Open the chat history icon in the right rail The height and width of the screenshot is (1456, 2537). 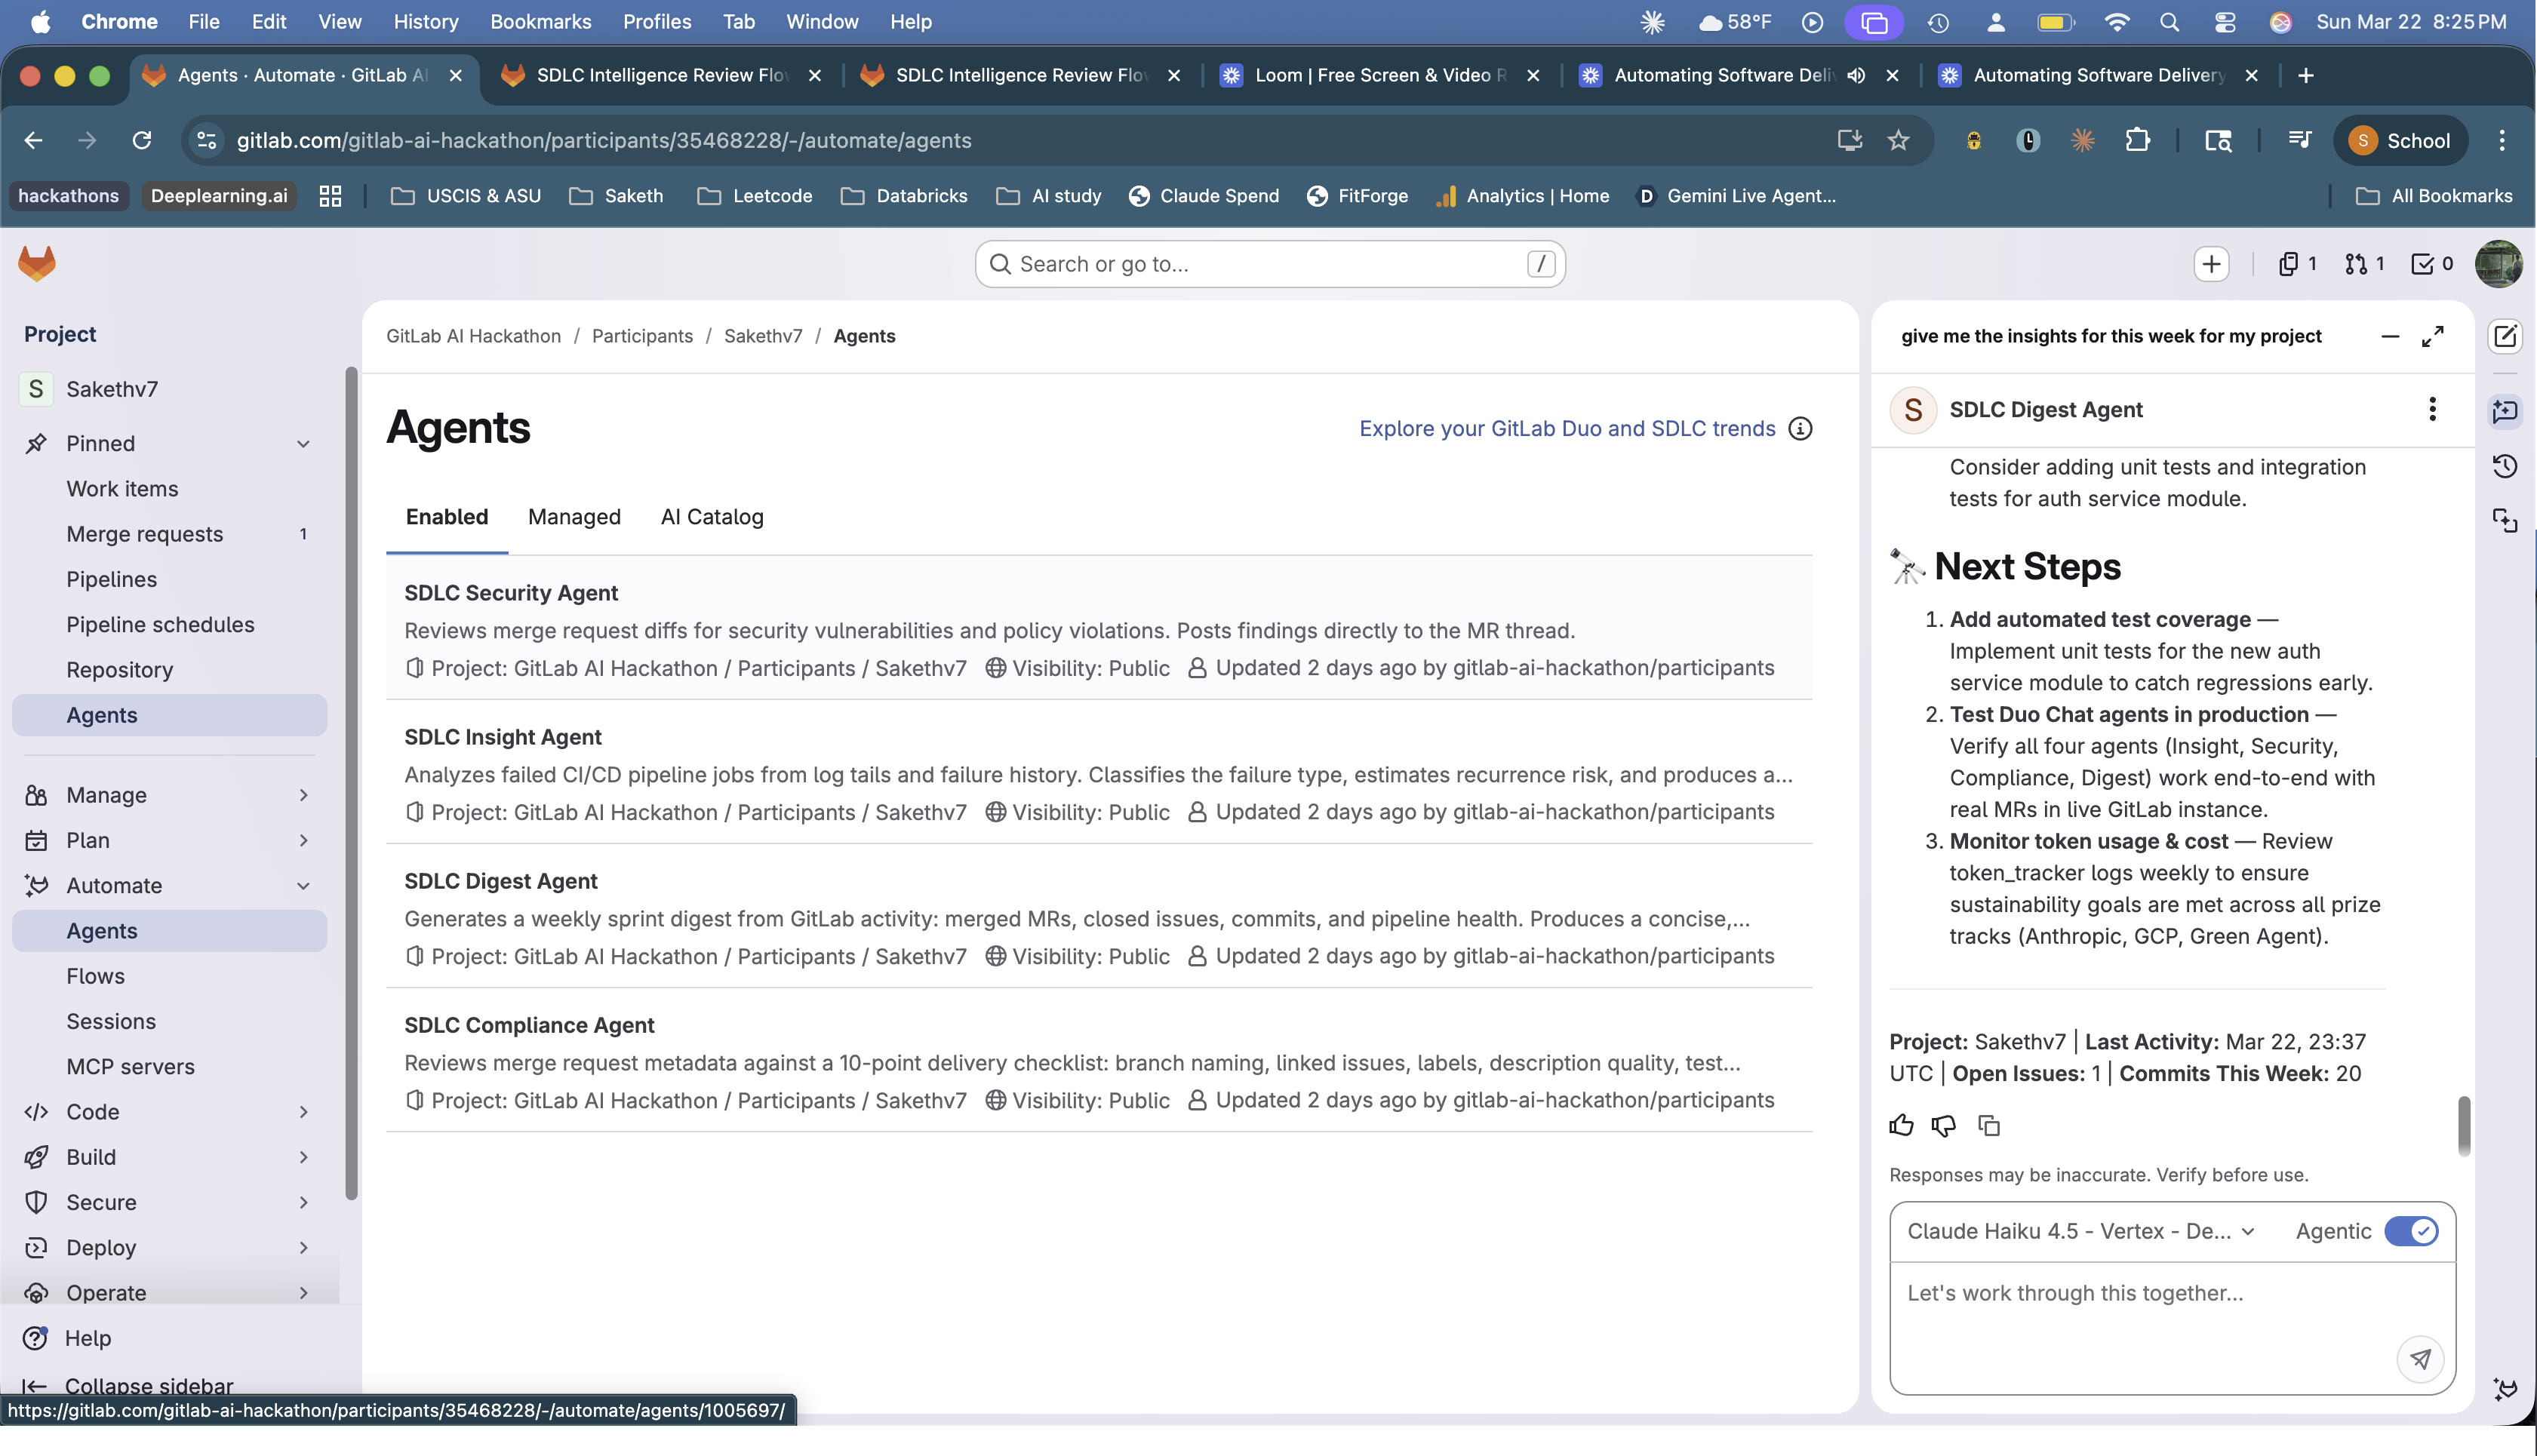click(x=2505, y=466)
